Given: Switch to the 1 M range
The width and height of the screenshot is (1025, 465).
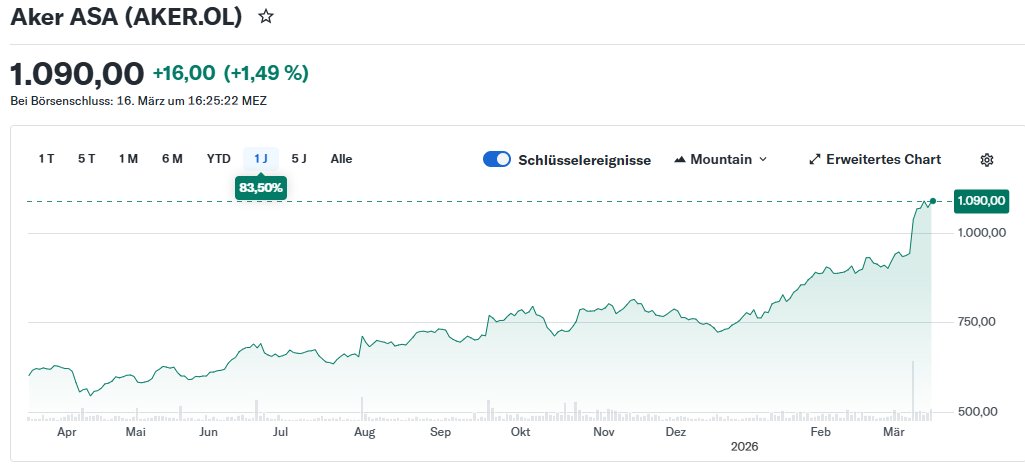Looking at the screenshot, I should [128, 159].
